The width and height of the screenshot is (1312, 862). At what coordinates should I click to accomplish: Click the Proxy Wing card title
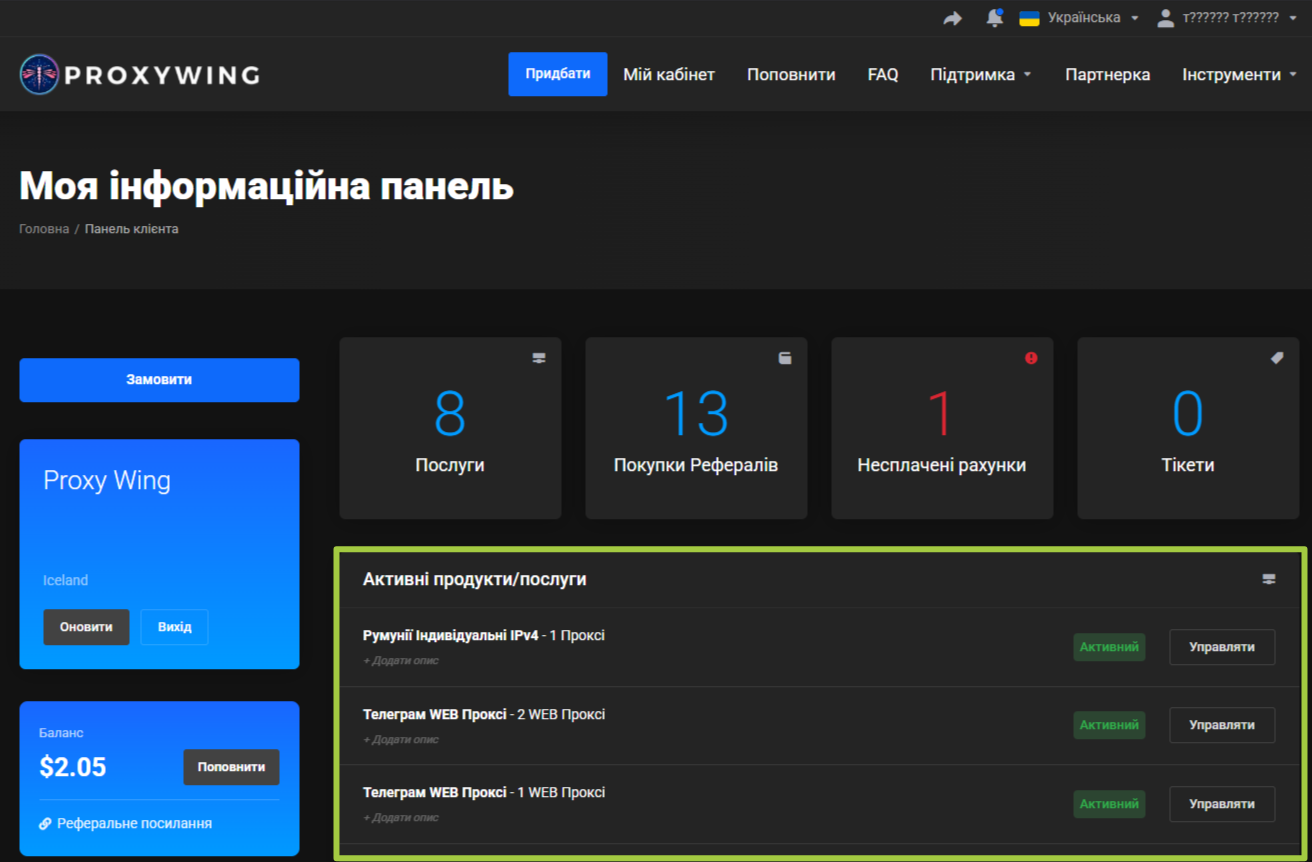(x=107, y=481)
